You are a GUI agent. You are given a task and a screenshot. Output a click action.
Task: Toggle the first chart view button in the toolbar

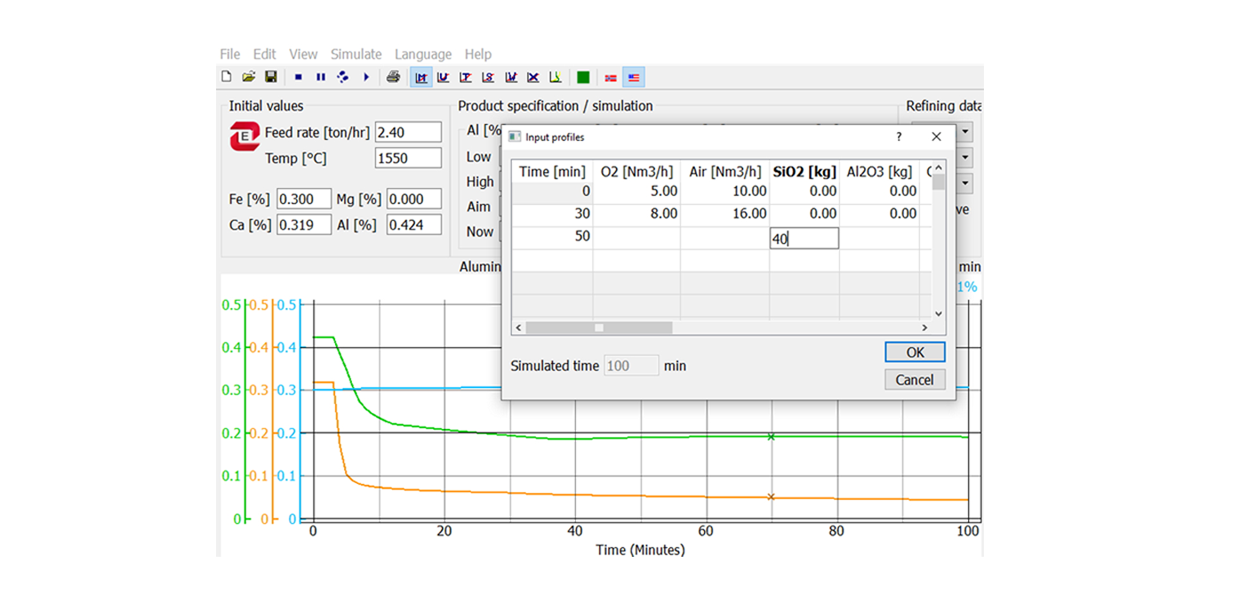pyautogui.click(x=421, y=77)
